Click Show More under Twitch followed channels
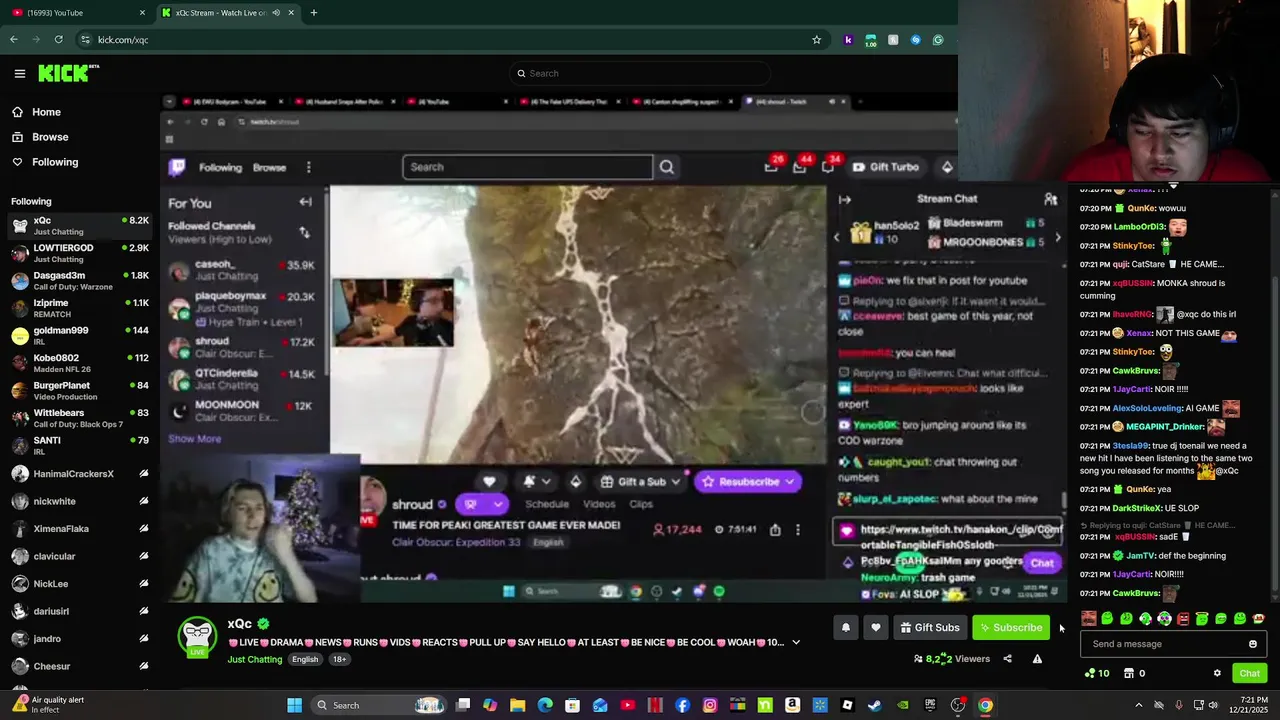 (x=194, y=439)
